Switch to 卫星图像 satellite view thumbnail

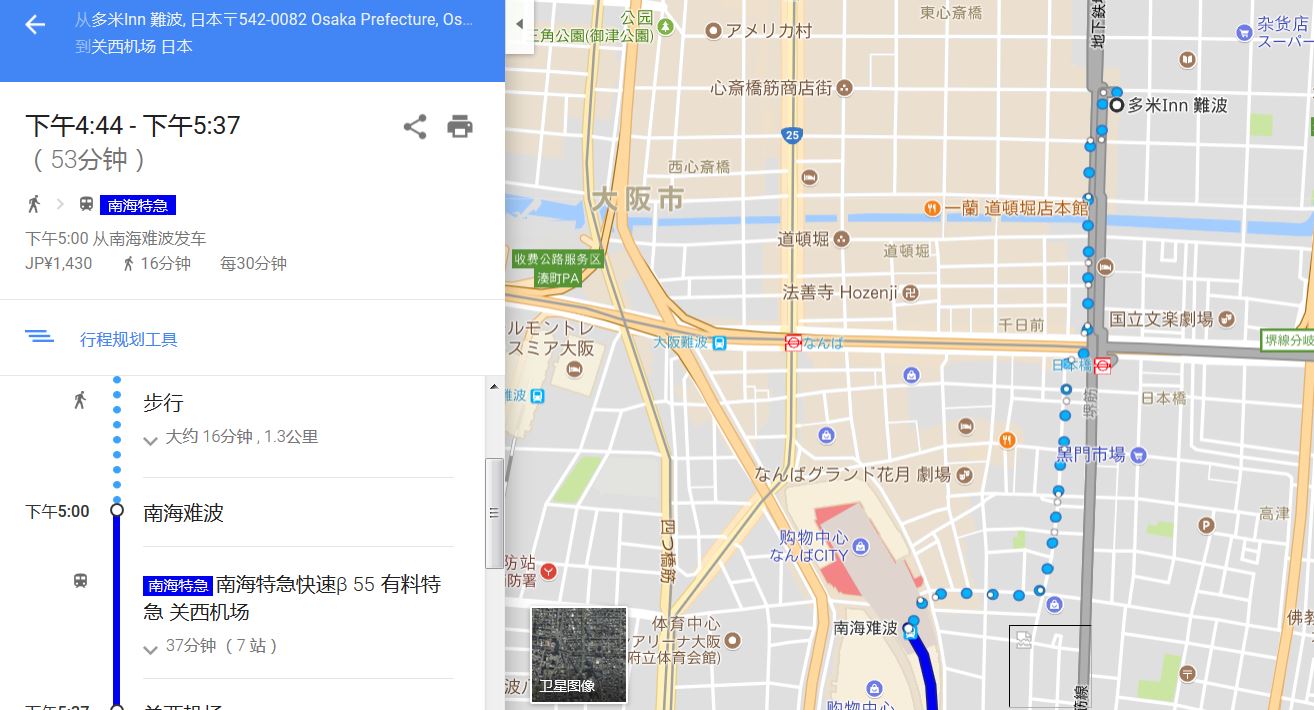click(x=579, y=654)
